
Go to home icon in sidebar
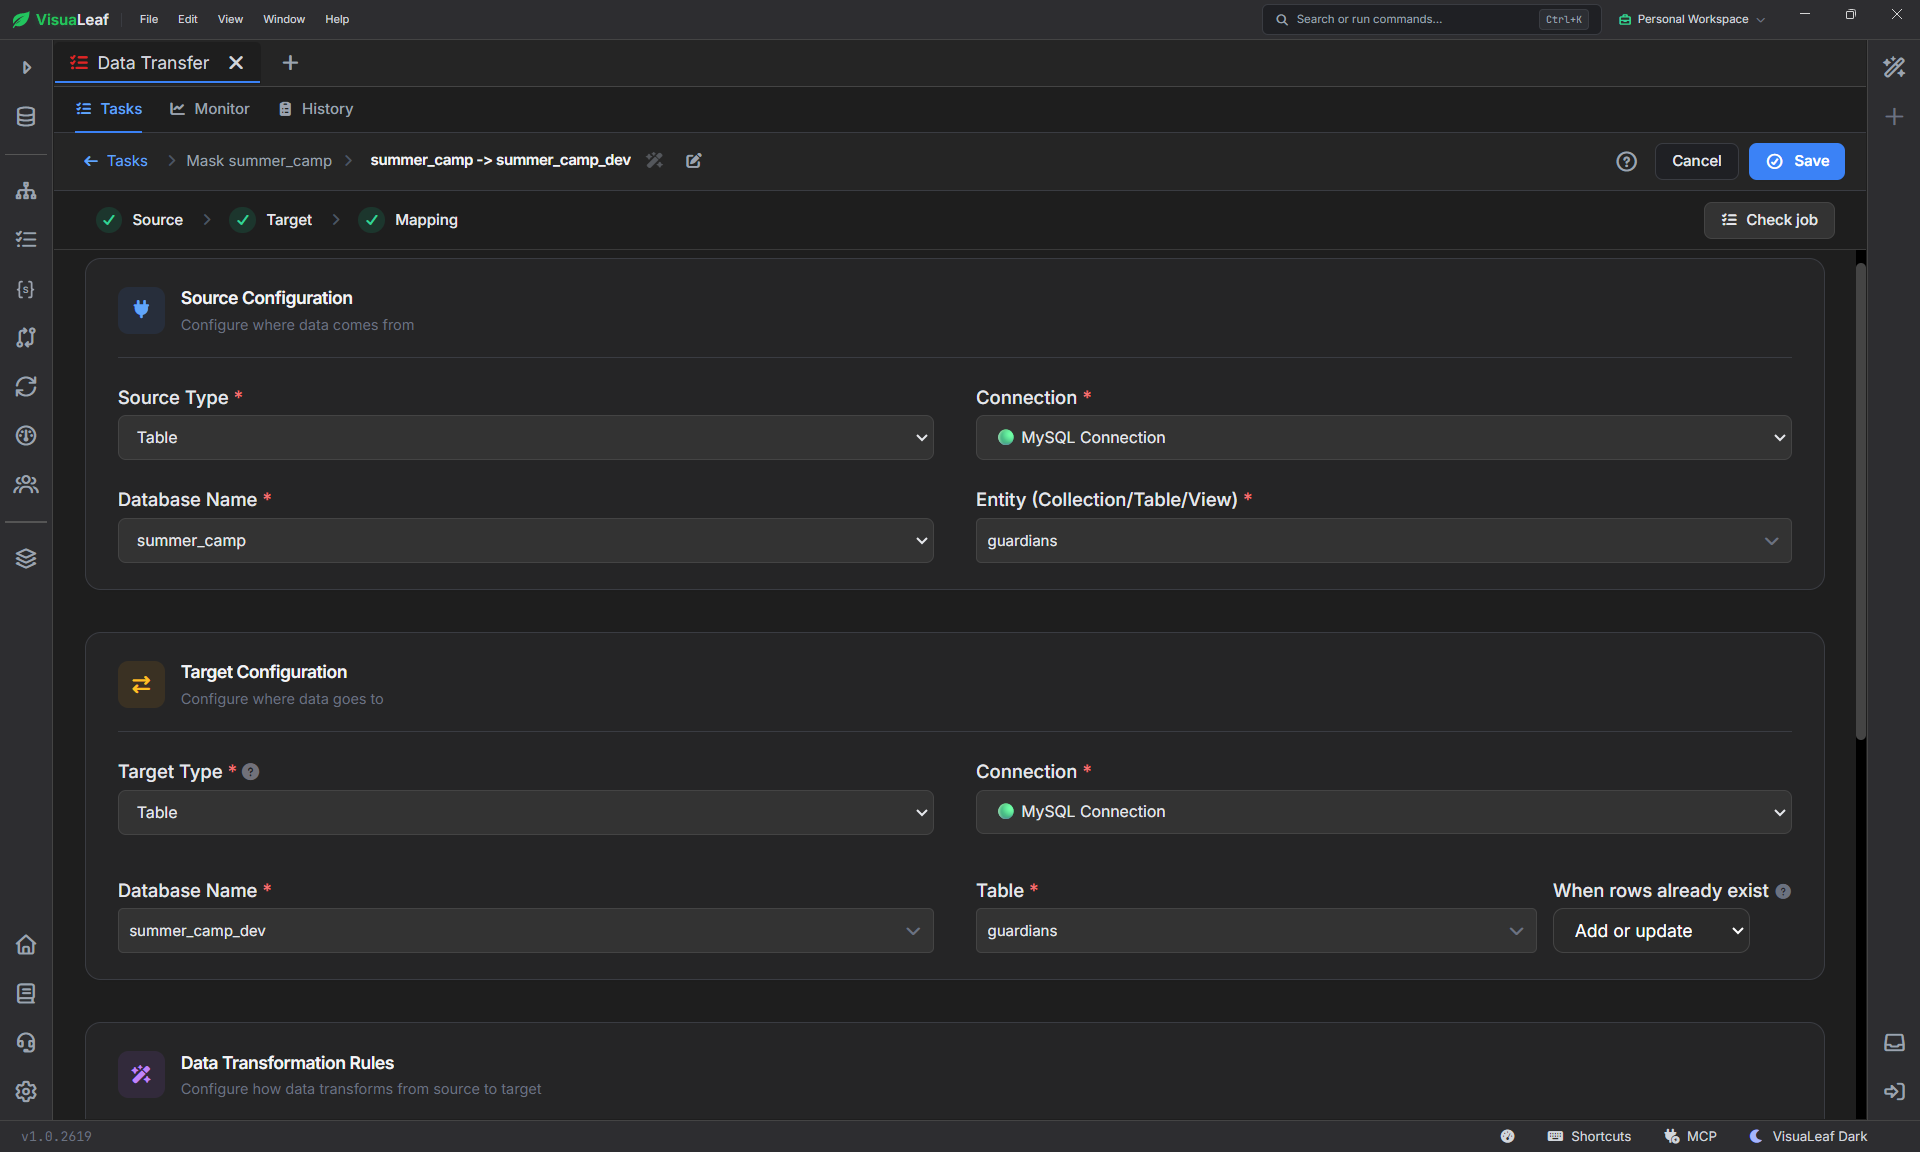point(26,944)
